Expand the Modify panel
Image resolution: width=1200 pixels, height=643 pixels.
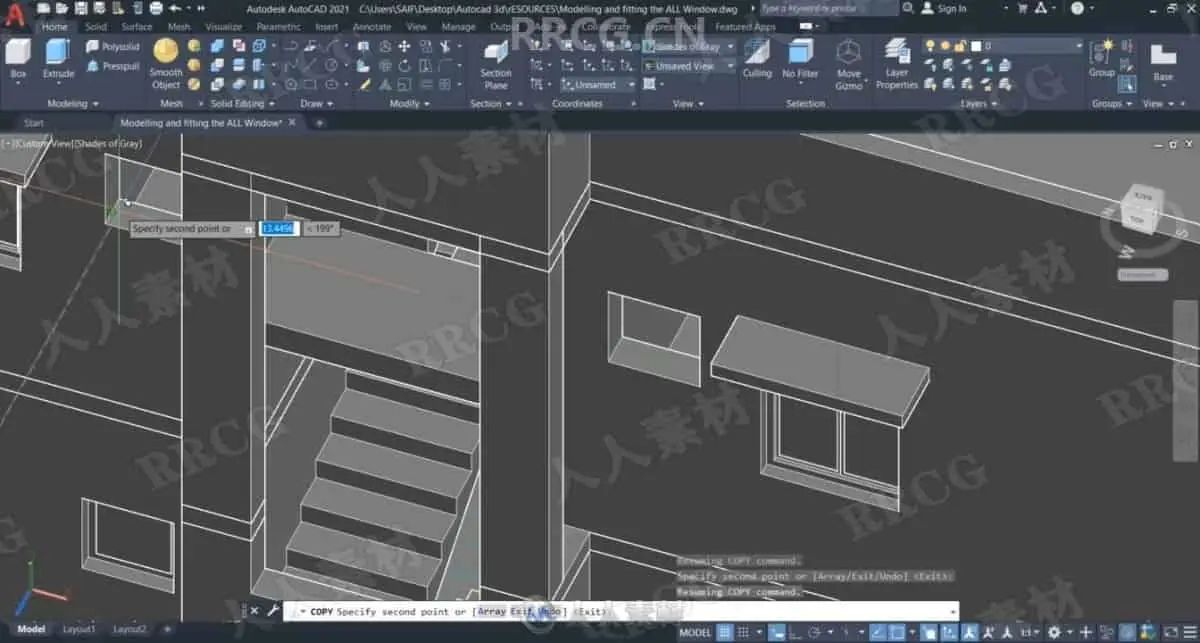coord(409,103)
